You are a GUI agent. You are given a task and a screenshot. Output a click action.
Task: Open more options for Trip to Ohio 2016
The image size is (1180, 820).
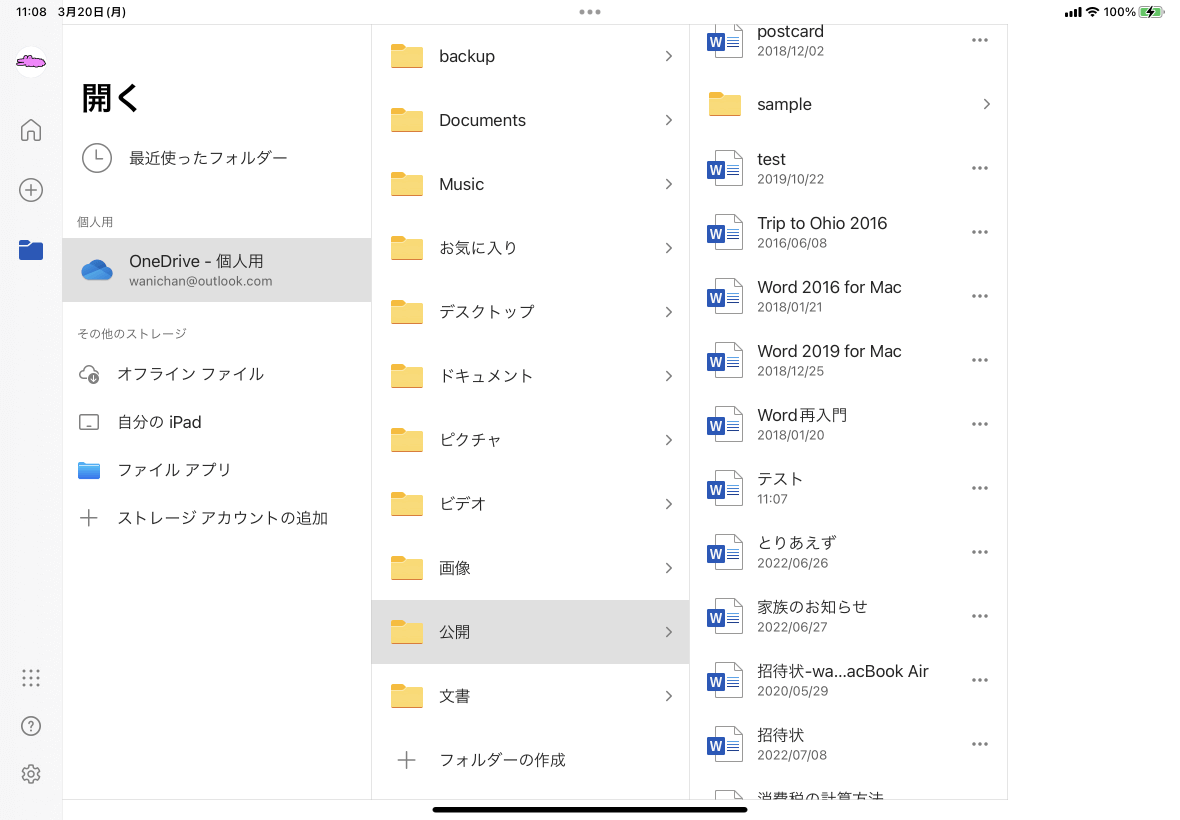[x=980, y=232]
